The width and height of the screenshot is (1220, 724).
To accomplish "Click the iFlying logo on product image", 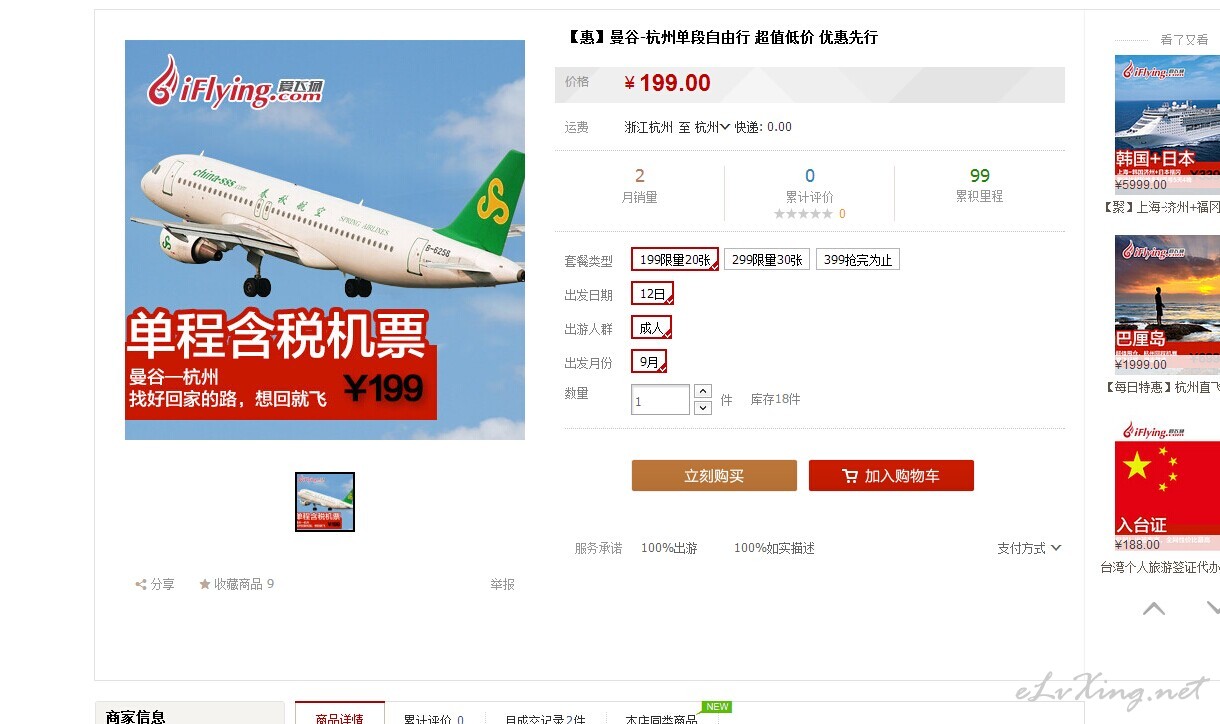I will click(235, 81).
